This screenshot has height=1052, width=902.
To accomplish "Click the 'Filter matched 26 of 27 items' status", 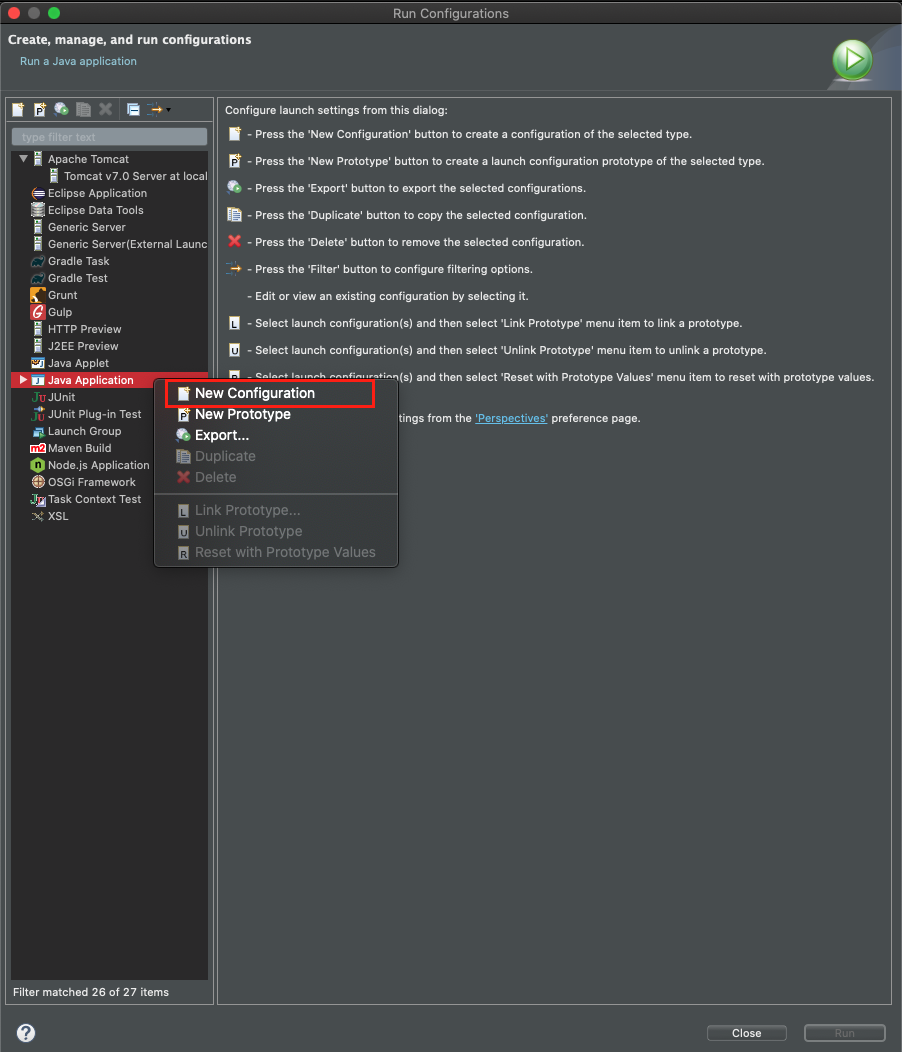I will click(91, 992).
